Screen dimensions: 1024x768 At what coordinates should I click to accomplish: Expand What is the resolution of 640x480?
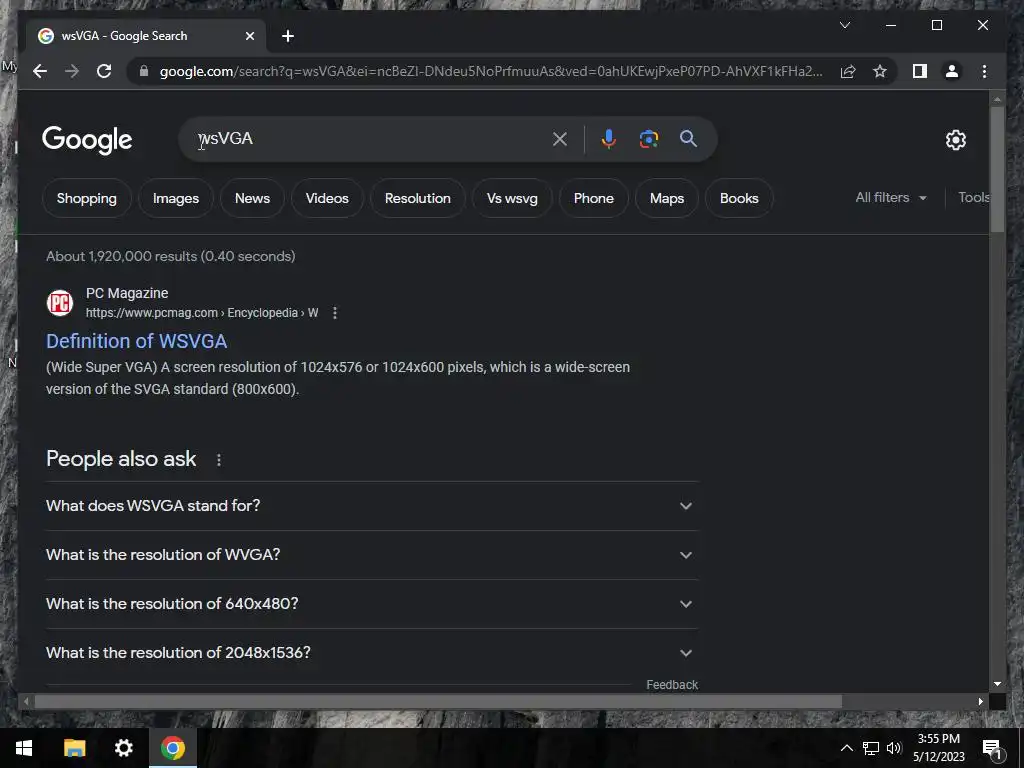tap(372, 603)
